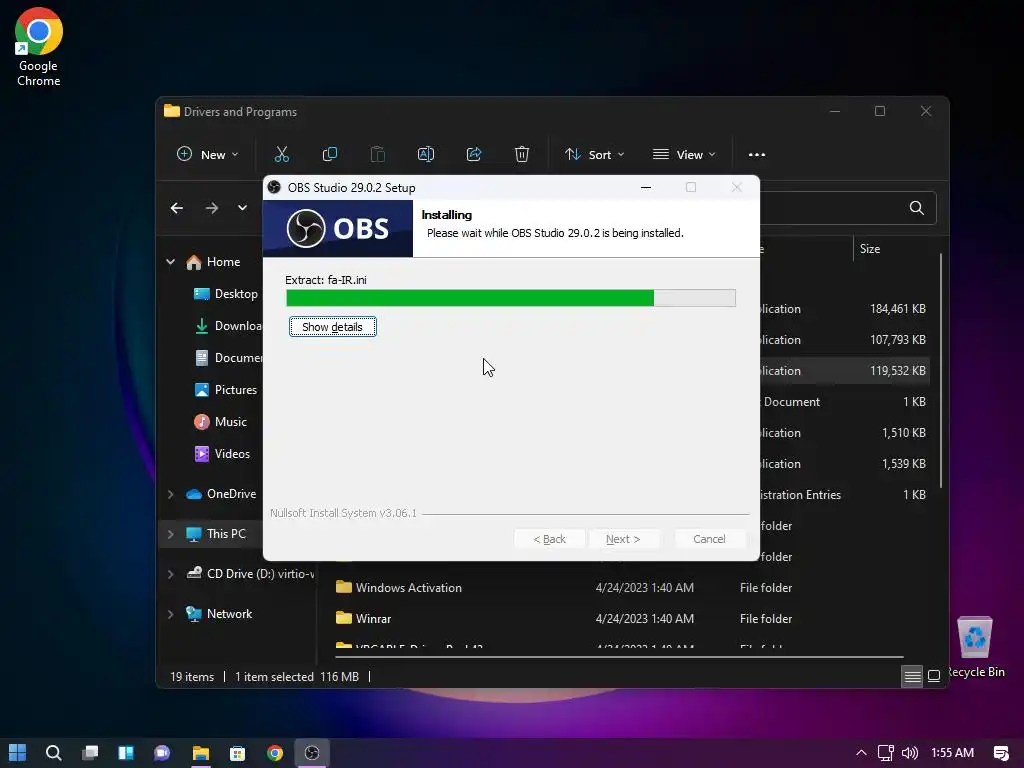Viewport: 1024px width, 768px height.
Task: Select Music in navigation pane
Action: [220, 422]
